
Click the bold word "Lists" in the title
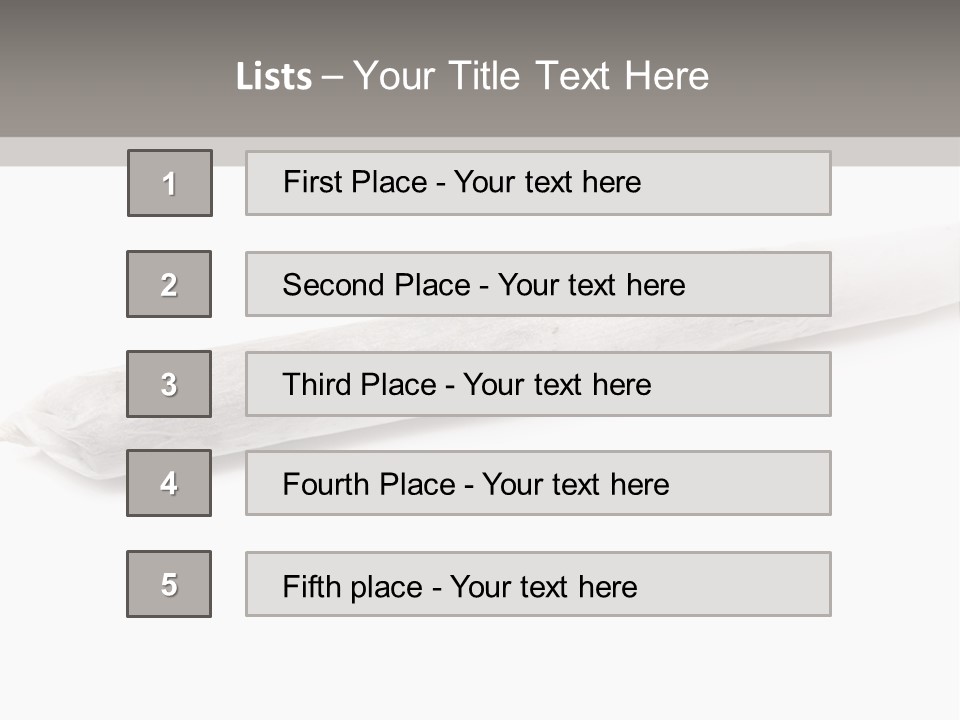[x=274, y=77]
